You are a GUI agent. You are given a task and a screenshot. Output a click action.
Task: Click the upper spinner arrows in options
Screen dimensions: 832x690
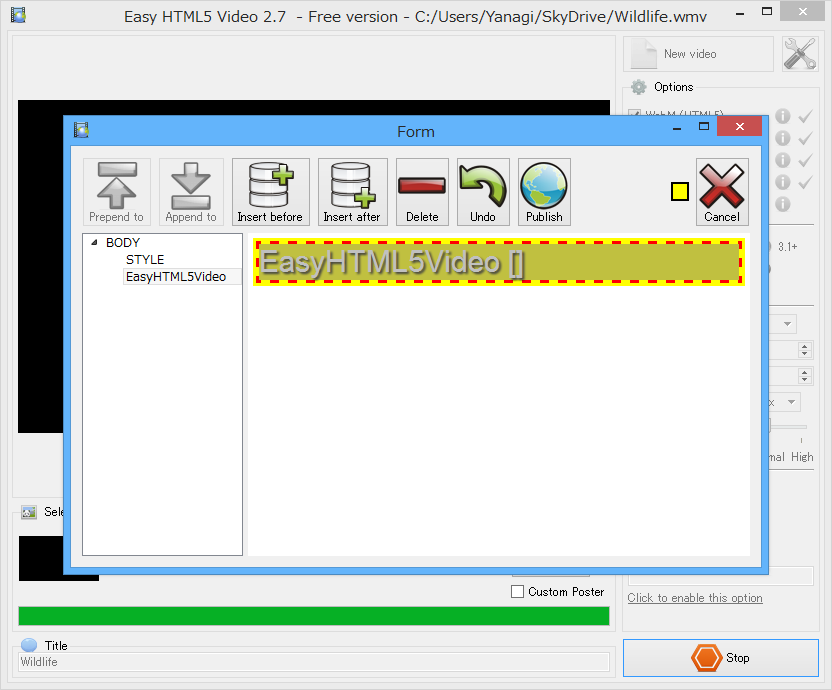pyautogui.click(x=805, y=350)
